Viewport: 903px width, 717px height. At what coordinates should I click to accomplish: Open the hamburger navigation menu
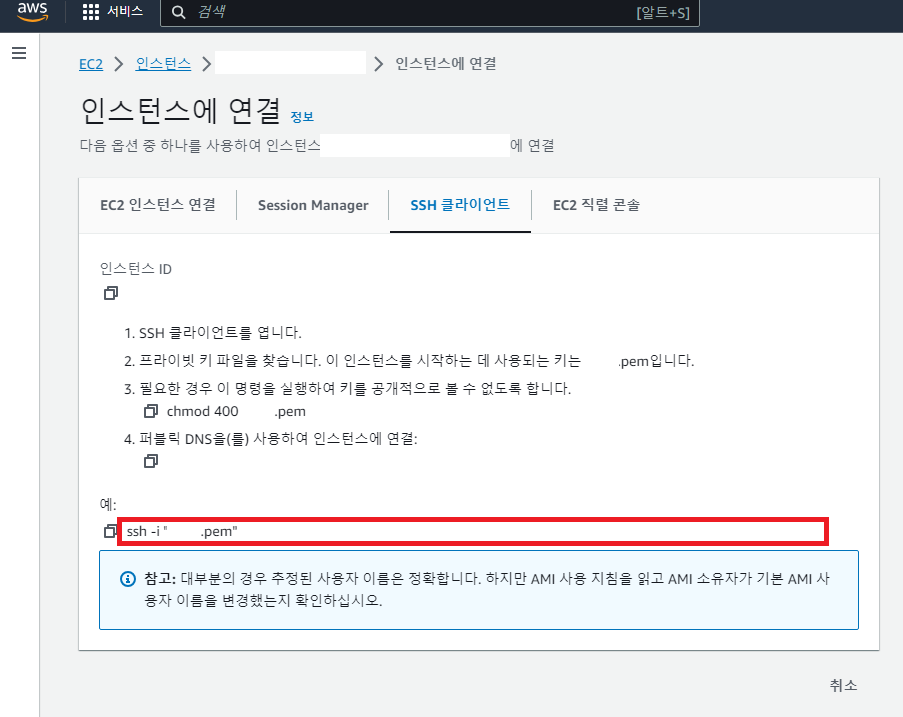click(19, 53)
